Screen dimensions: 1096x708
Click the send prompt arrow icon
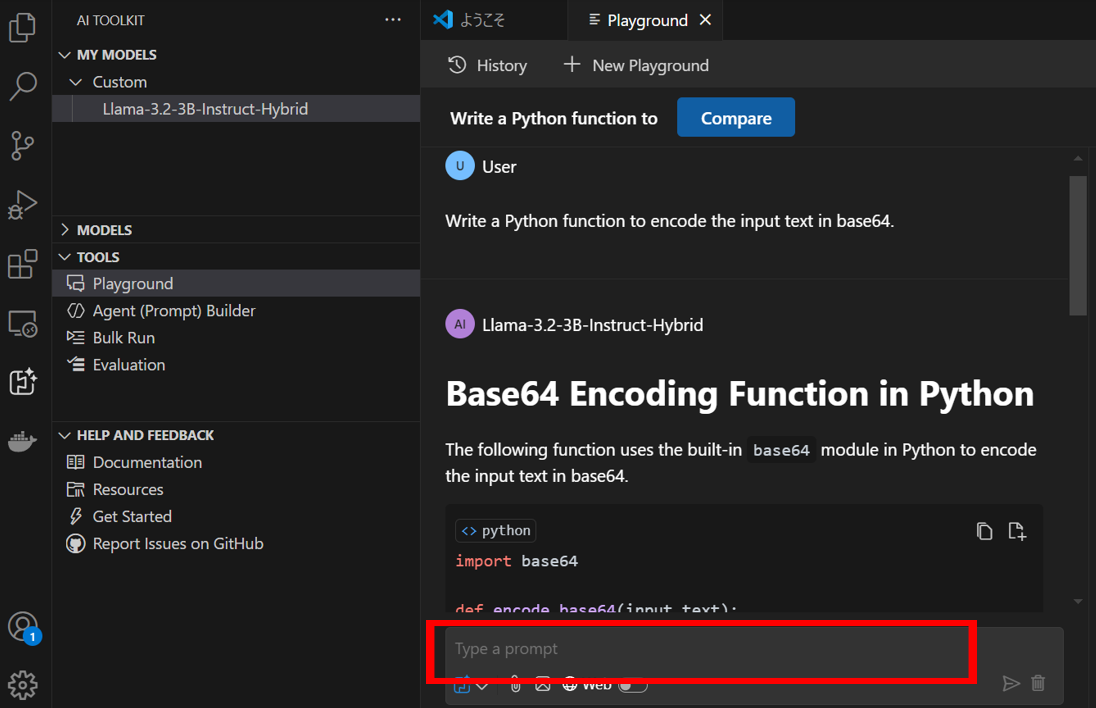(1011, 683)
